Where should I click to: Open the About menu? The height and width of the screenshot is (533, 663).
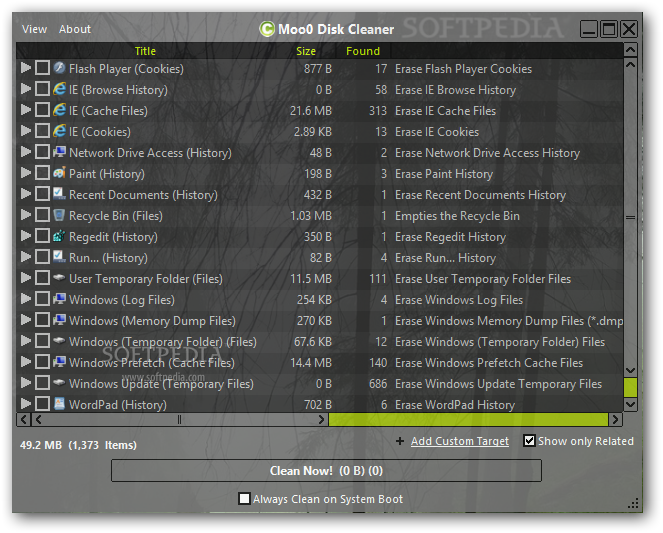coord(75,29)
